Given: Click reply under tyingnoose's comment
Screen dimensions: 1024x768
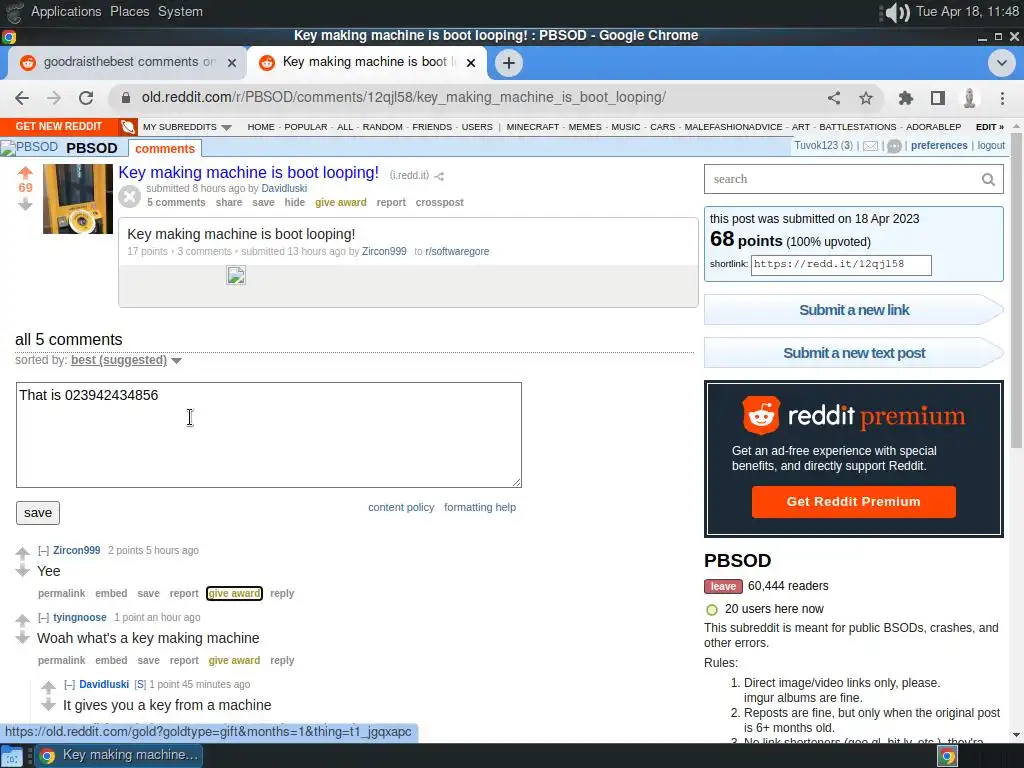Looking at the screenshot, I should 282,660.
